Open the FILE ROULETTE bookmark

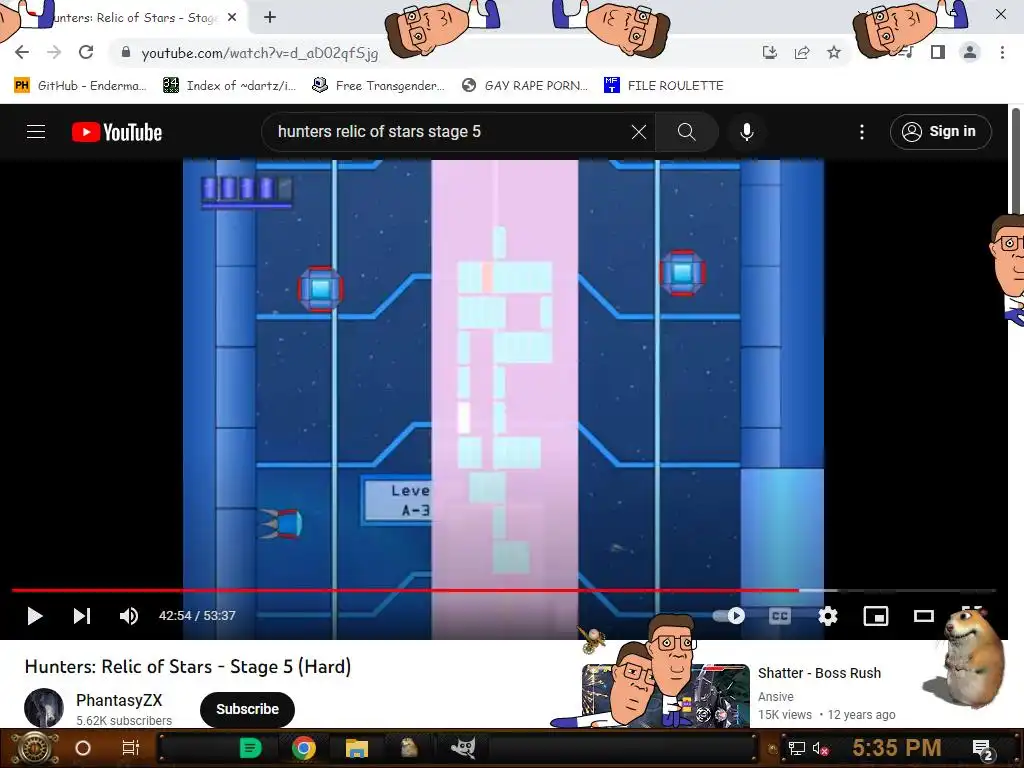click(x=664, y=86)
